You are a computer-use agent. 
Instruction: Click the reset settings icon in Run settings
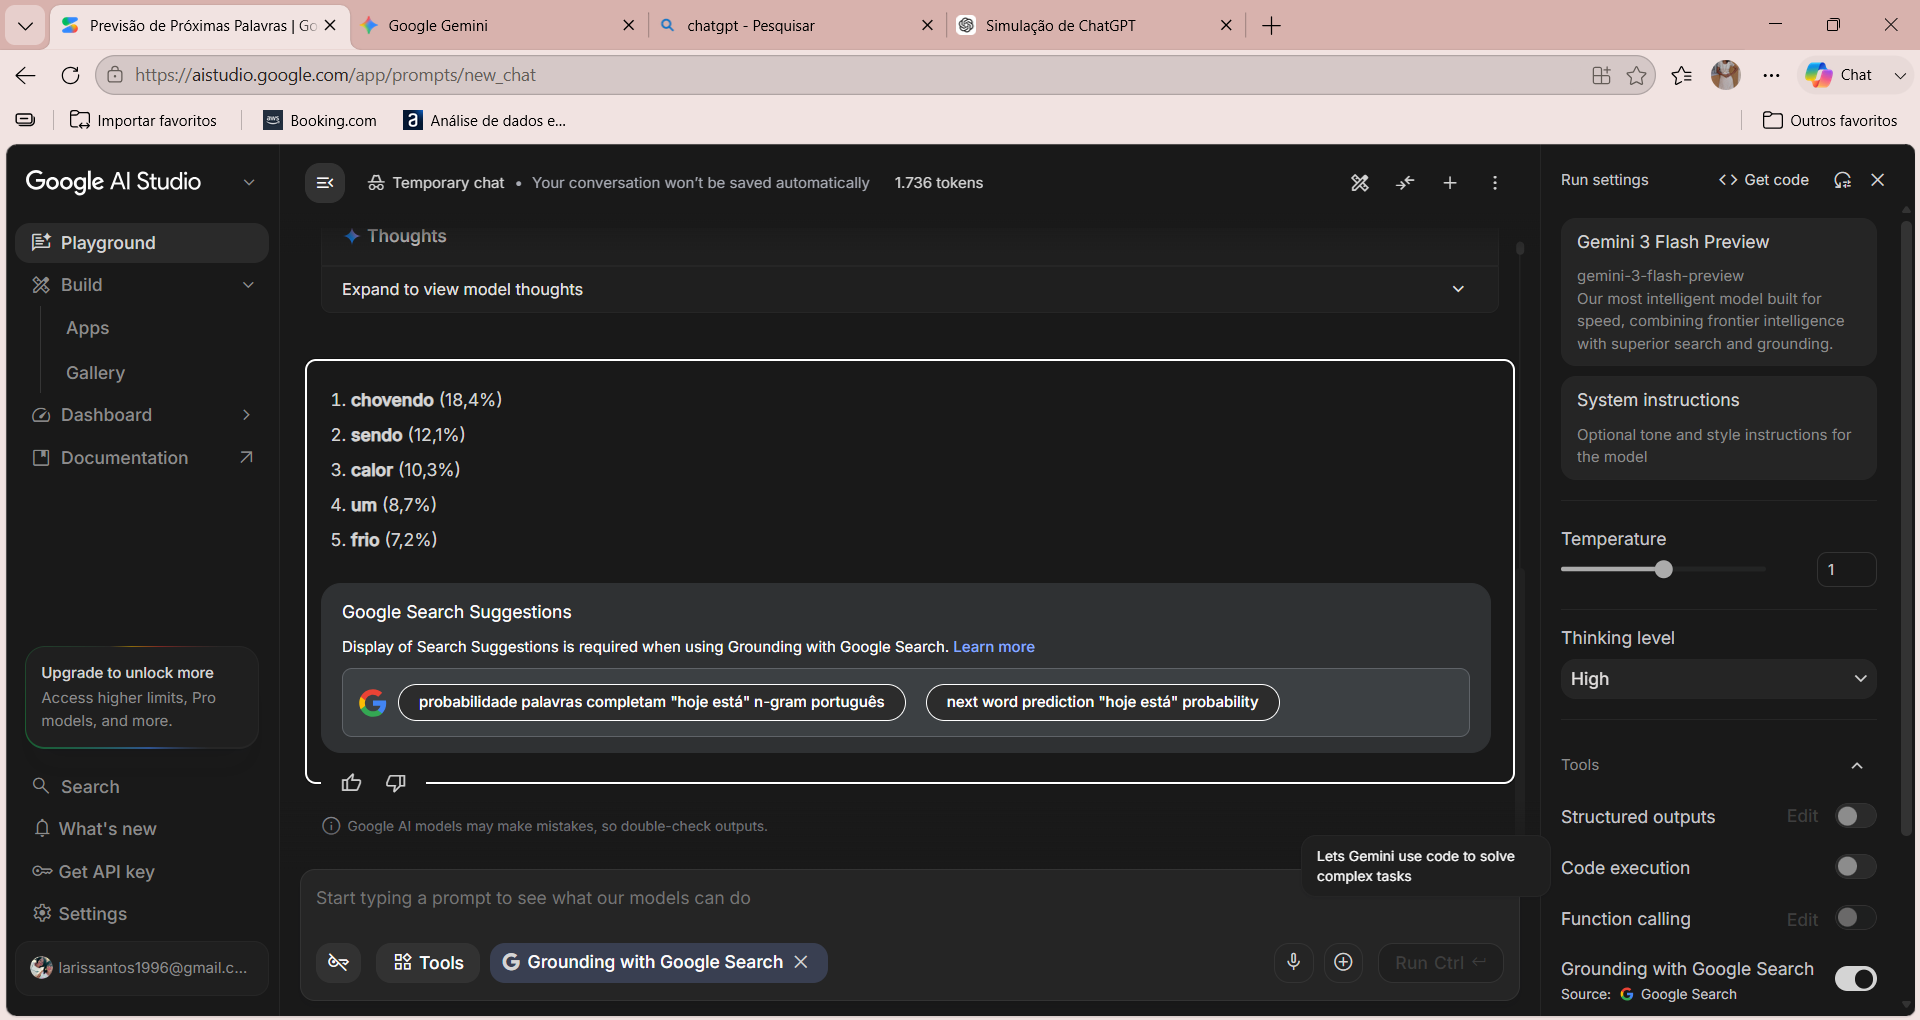(1842, 180)
